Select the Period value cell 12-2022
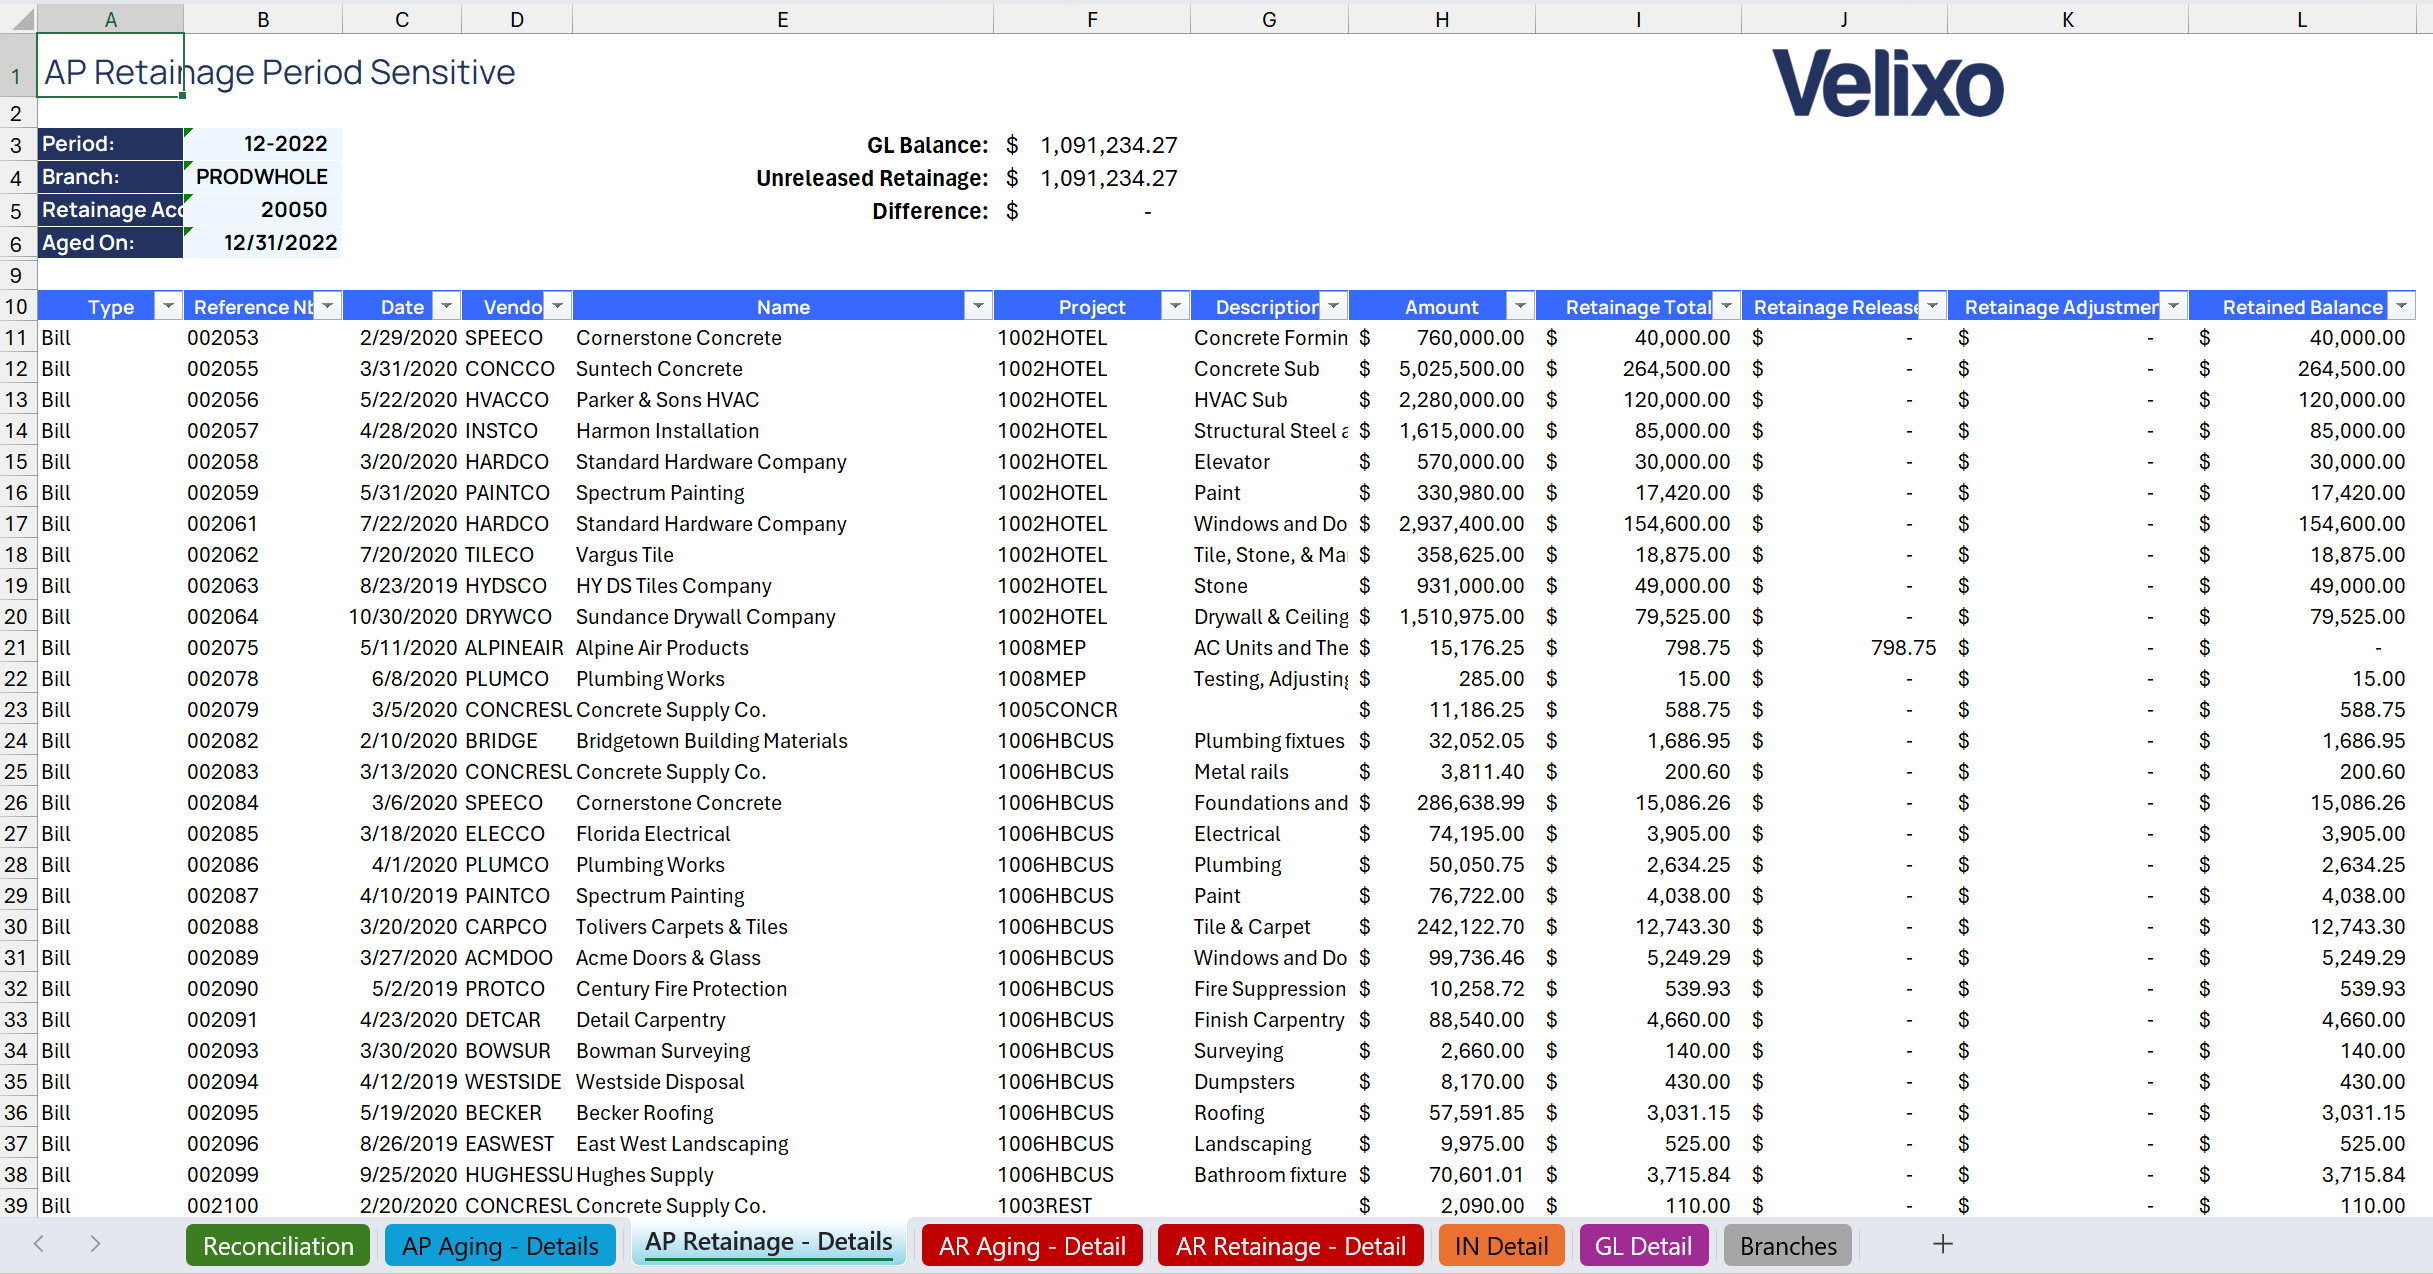This screenshot has width=2433, height=1274. [262, 144]
